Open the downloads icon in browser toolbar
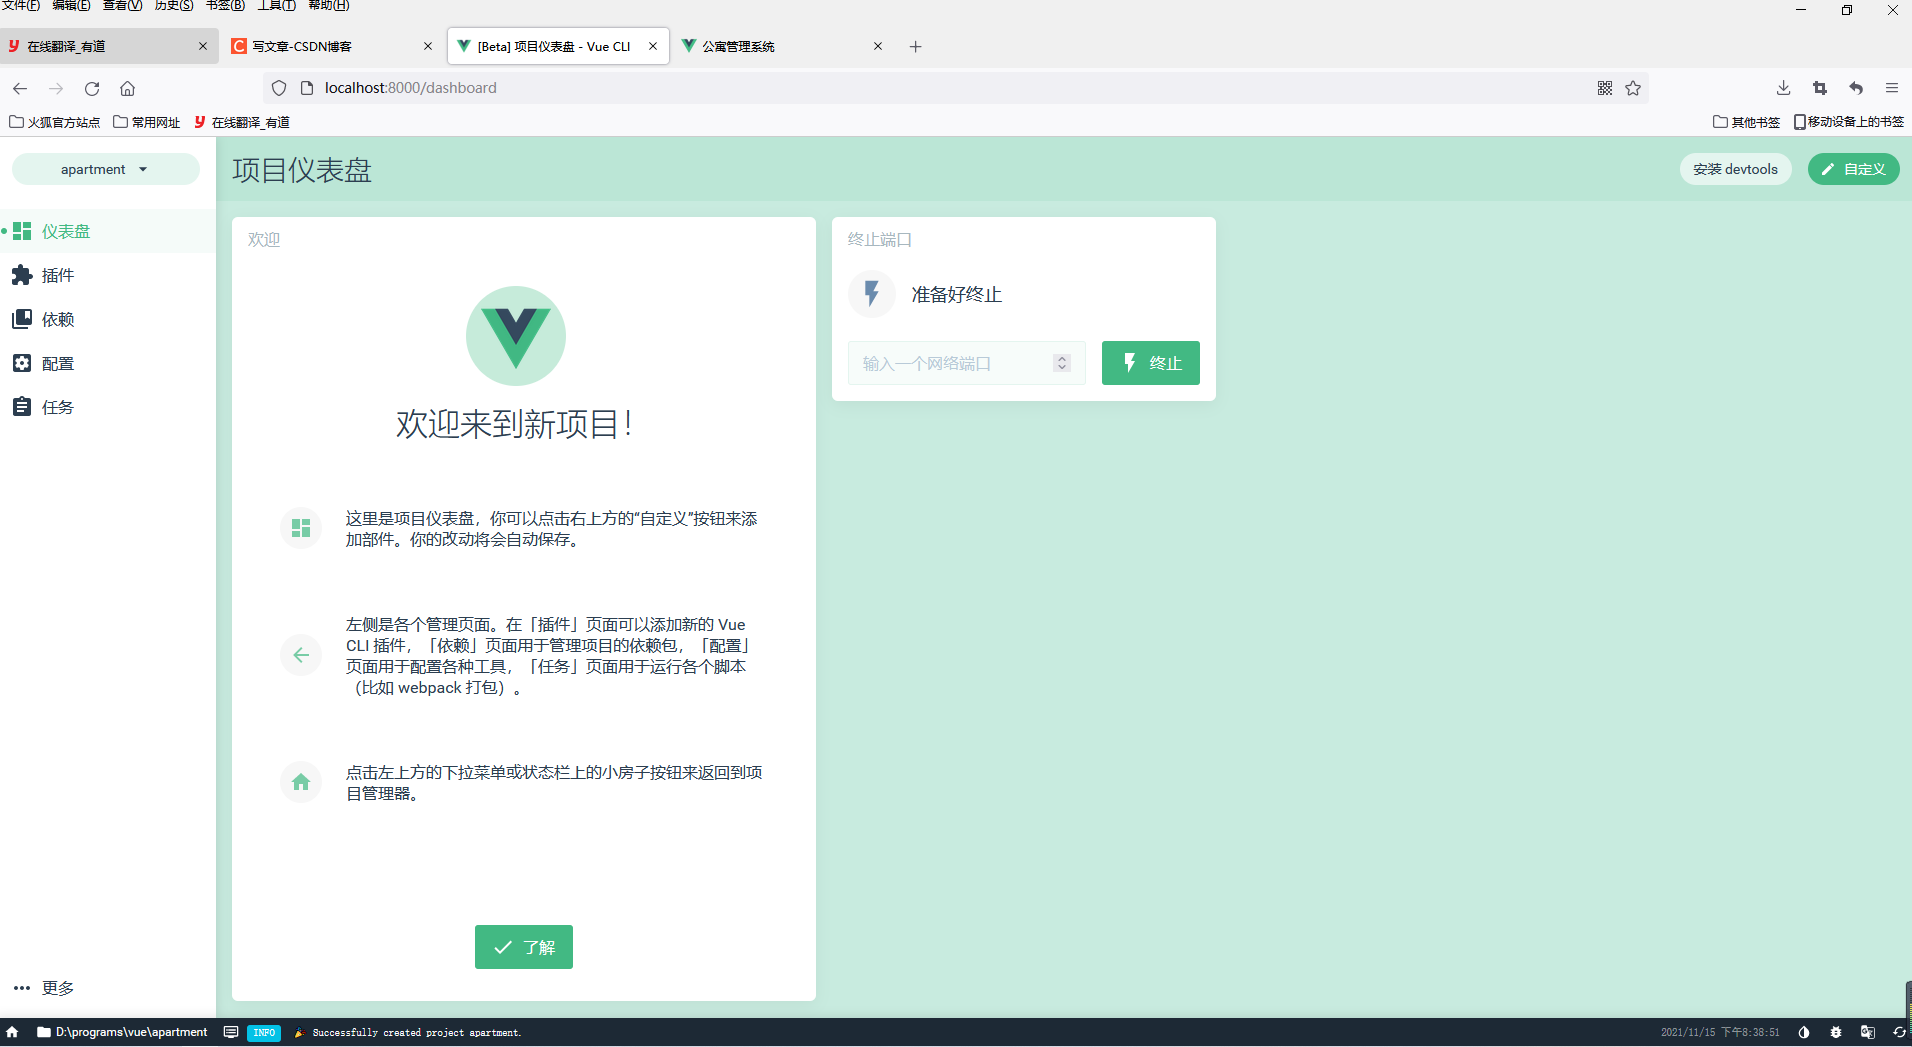This screenshot has height=1047, width=1912. pos(1783,88)
